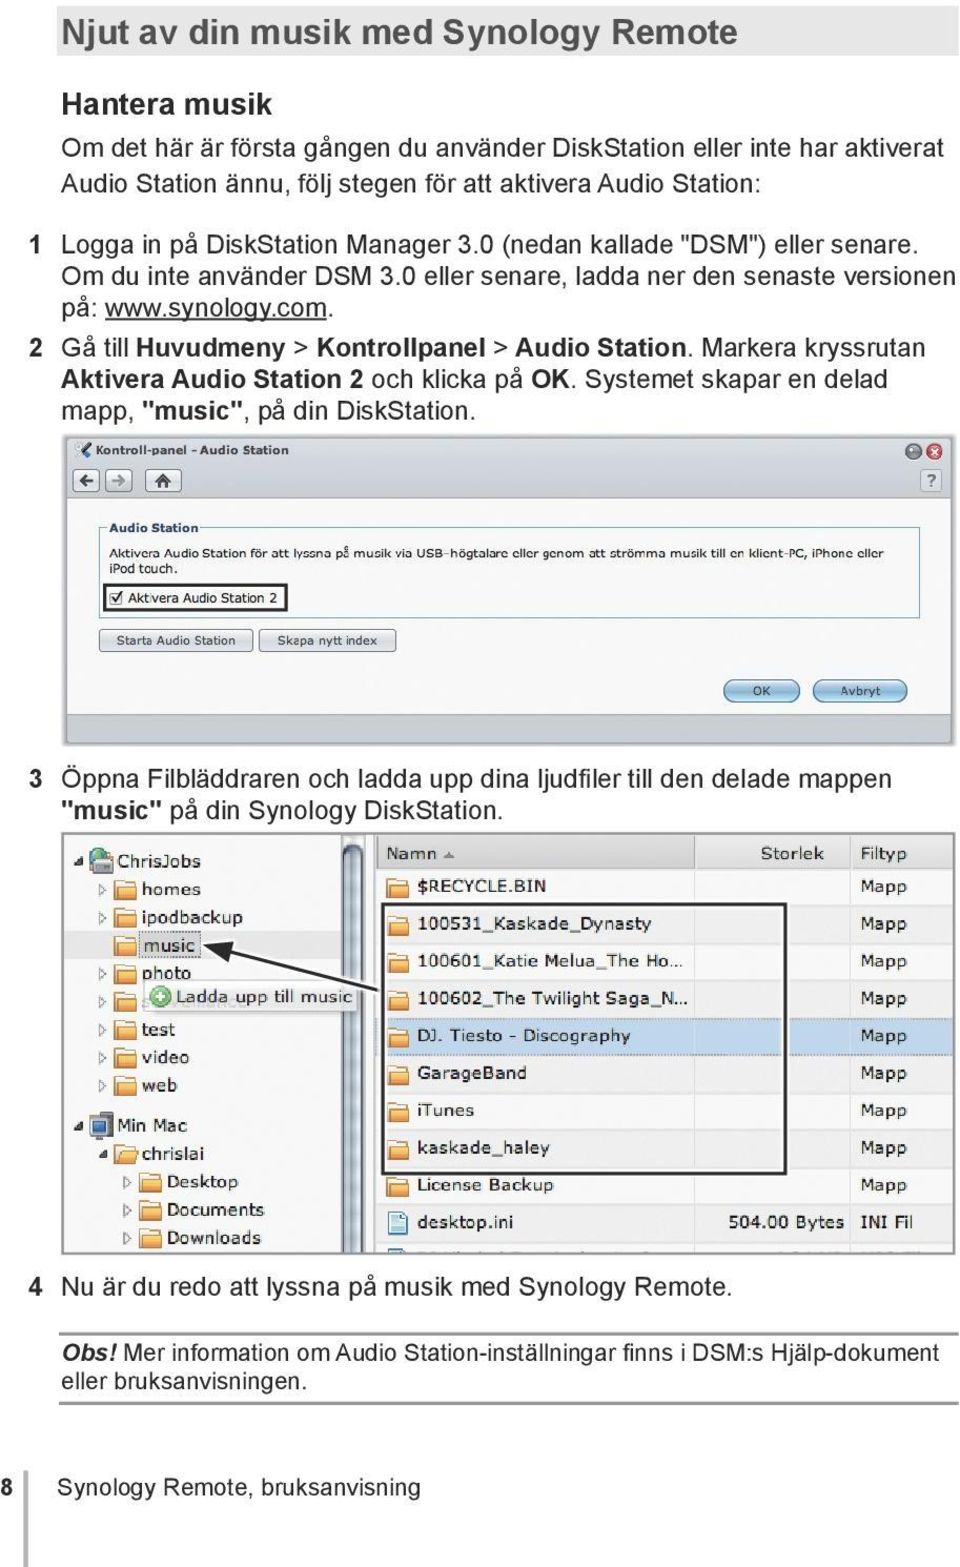Viewport: 960px width, 1567px height.
Task: Expand the video folder arrow
Action: (102, 1057)
